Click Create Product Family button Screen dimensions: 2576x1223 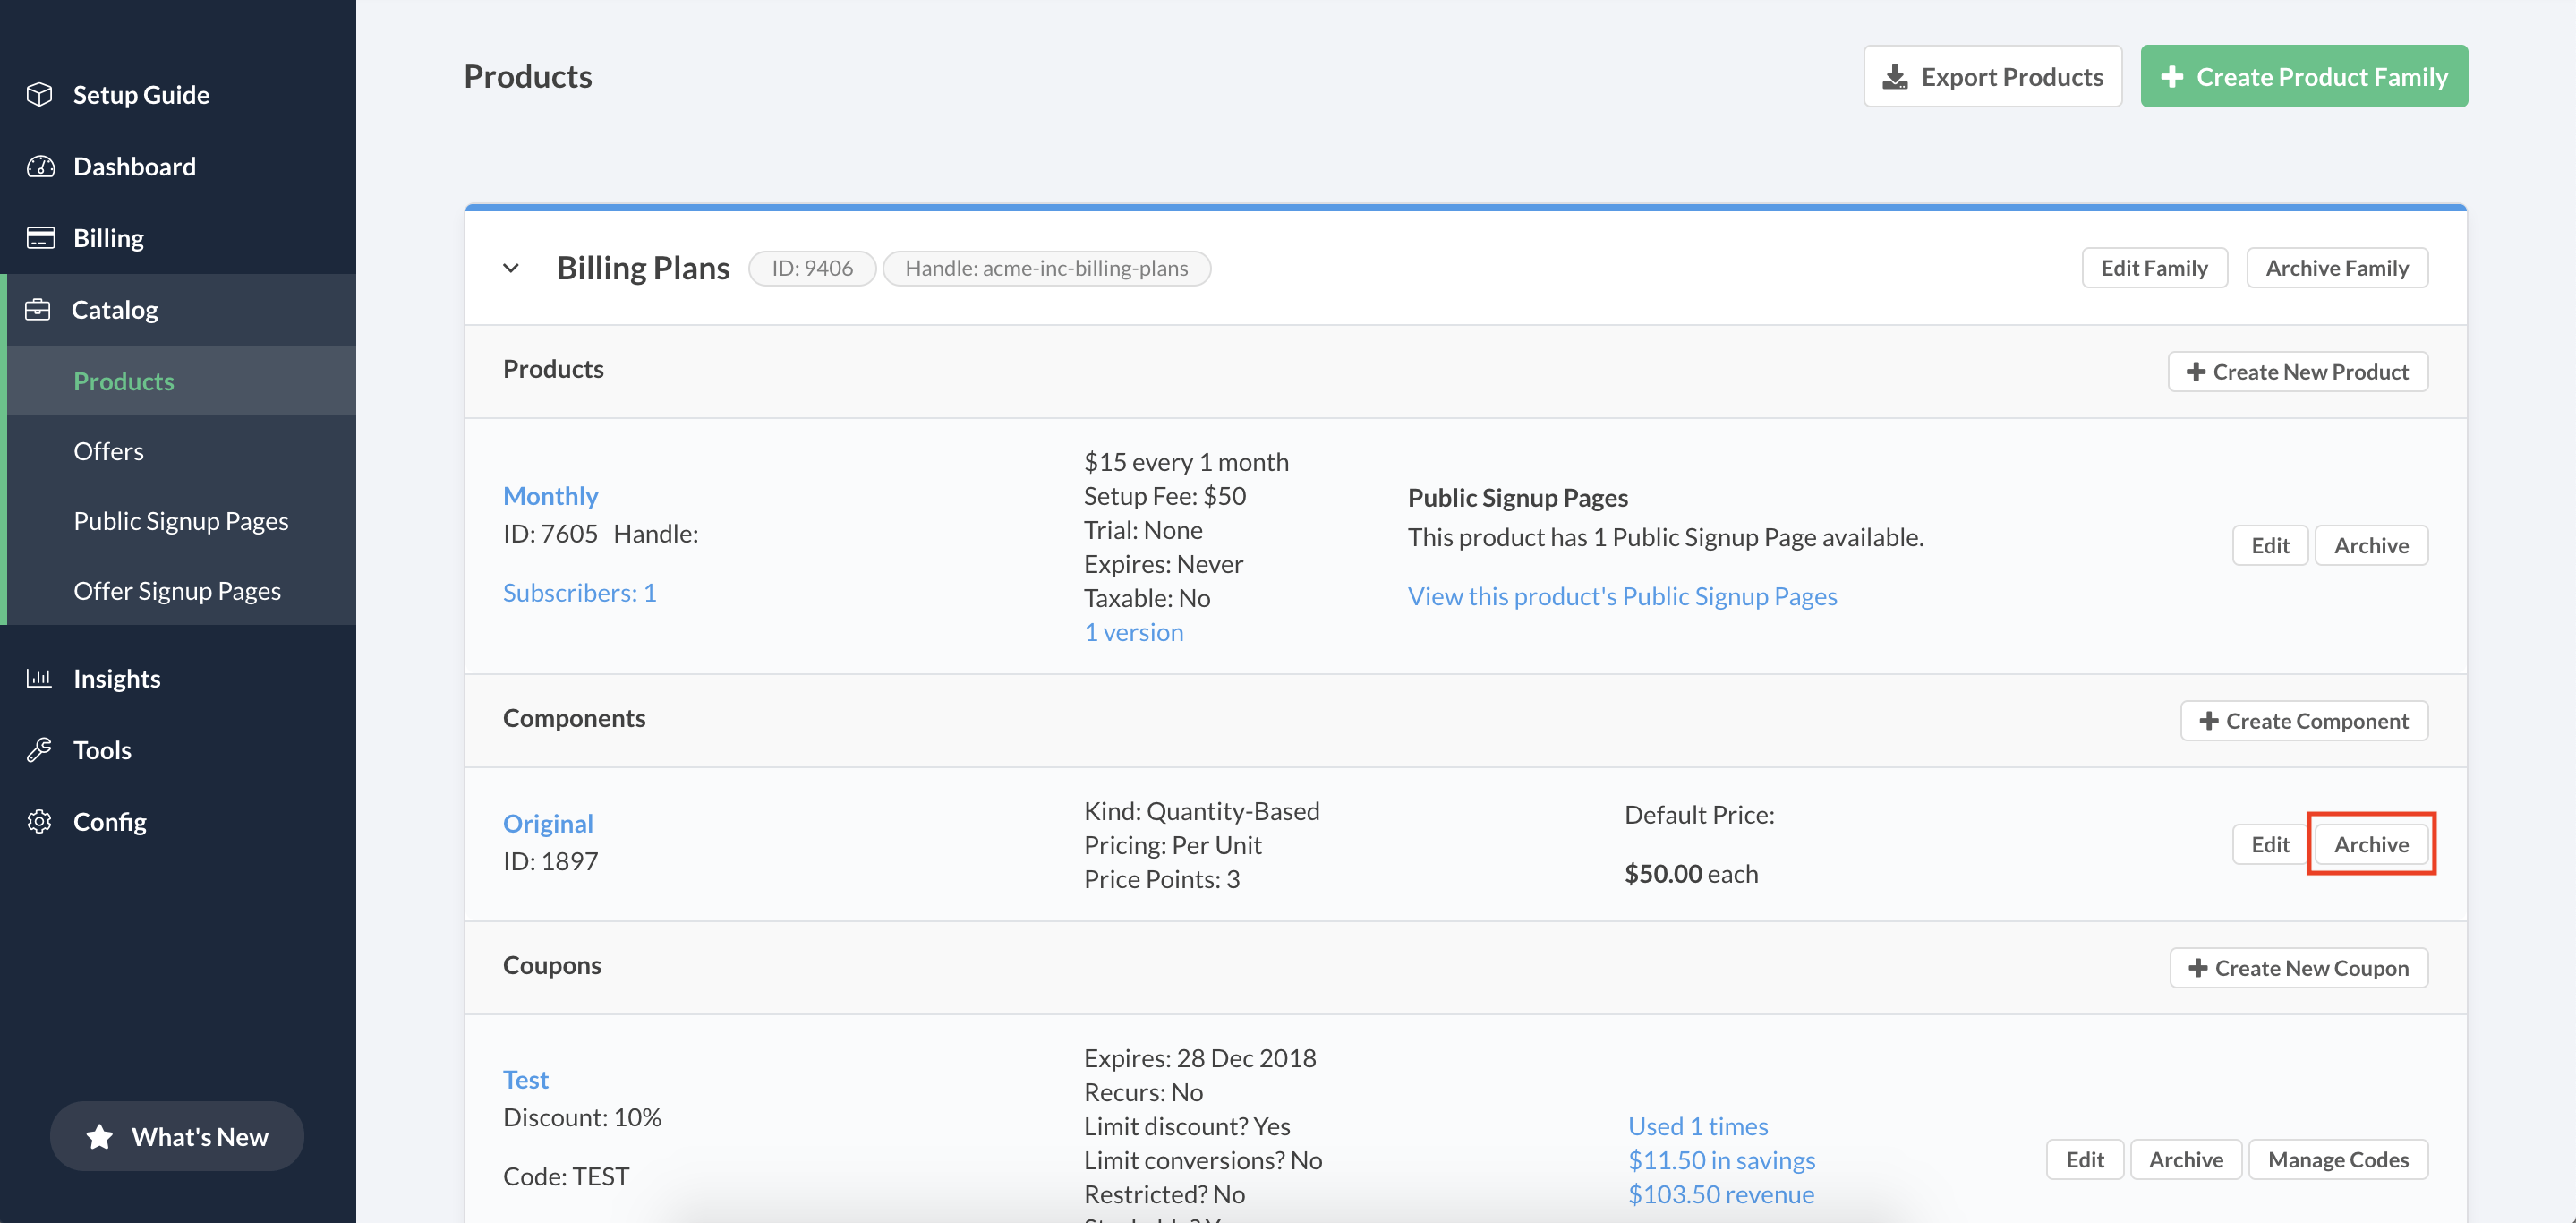2303,76
